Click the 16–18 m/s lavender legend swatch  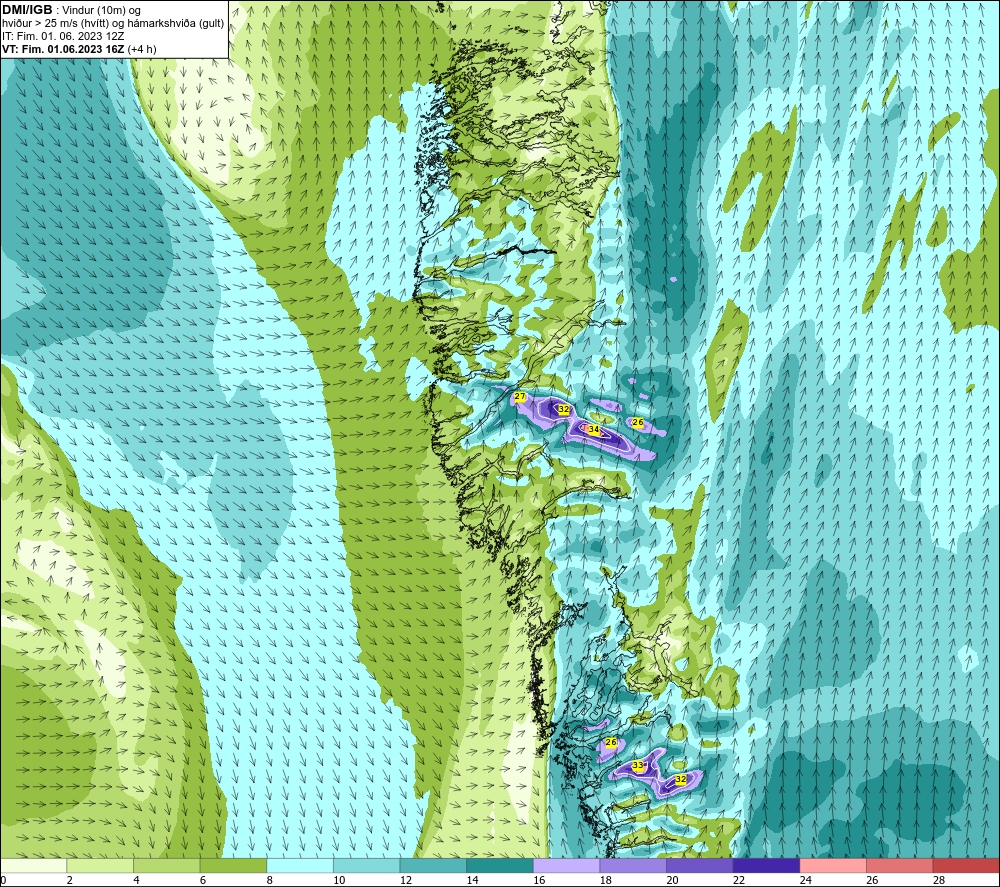tap(566, 865)
